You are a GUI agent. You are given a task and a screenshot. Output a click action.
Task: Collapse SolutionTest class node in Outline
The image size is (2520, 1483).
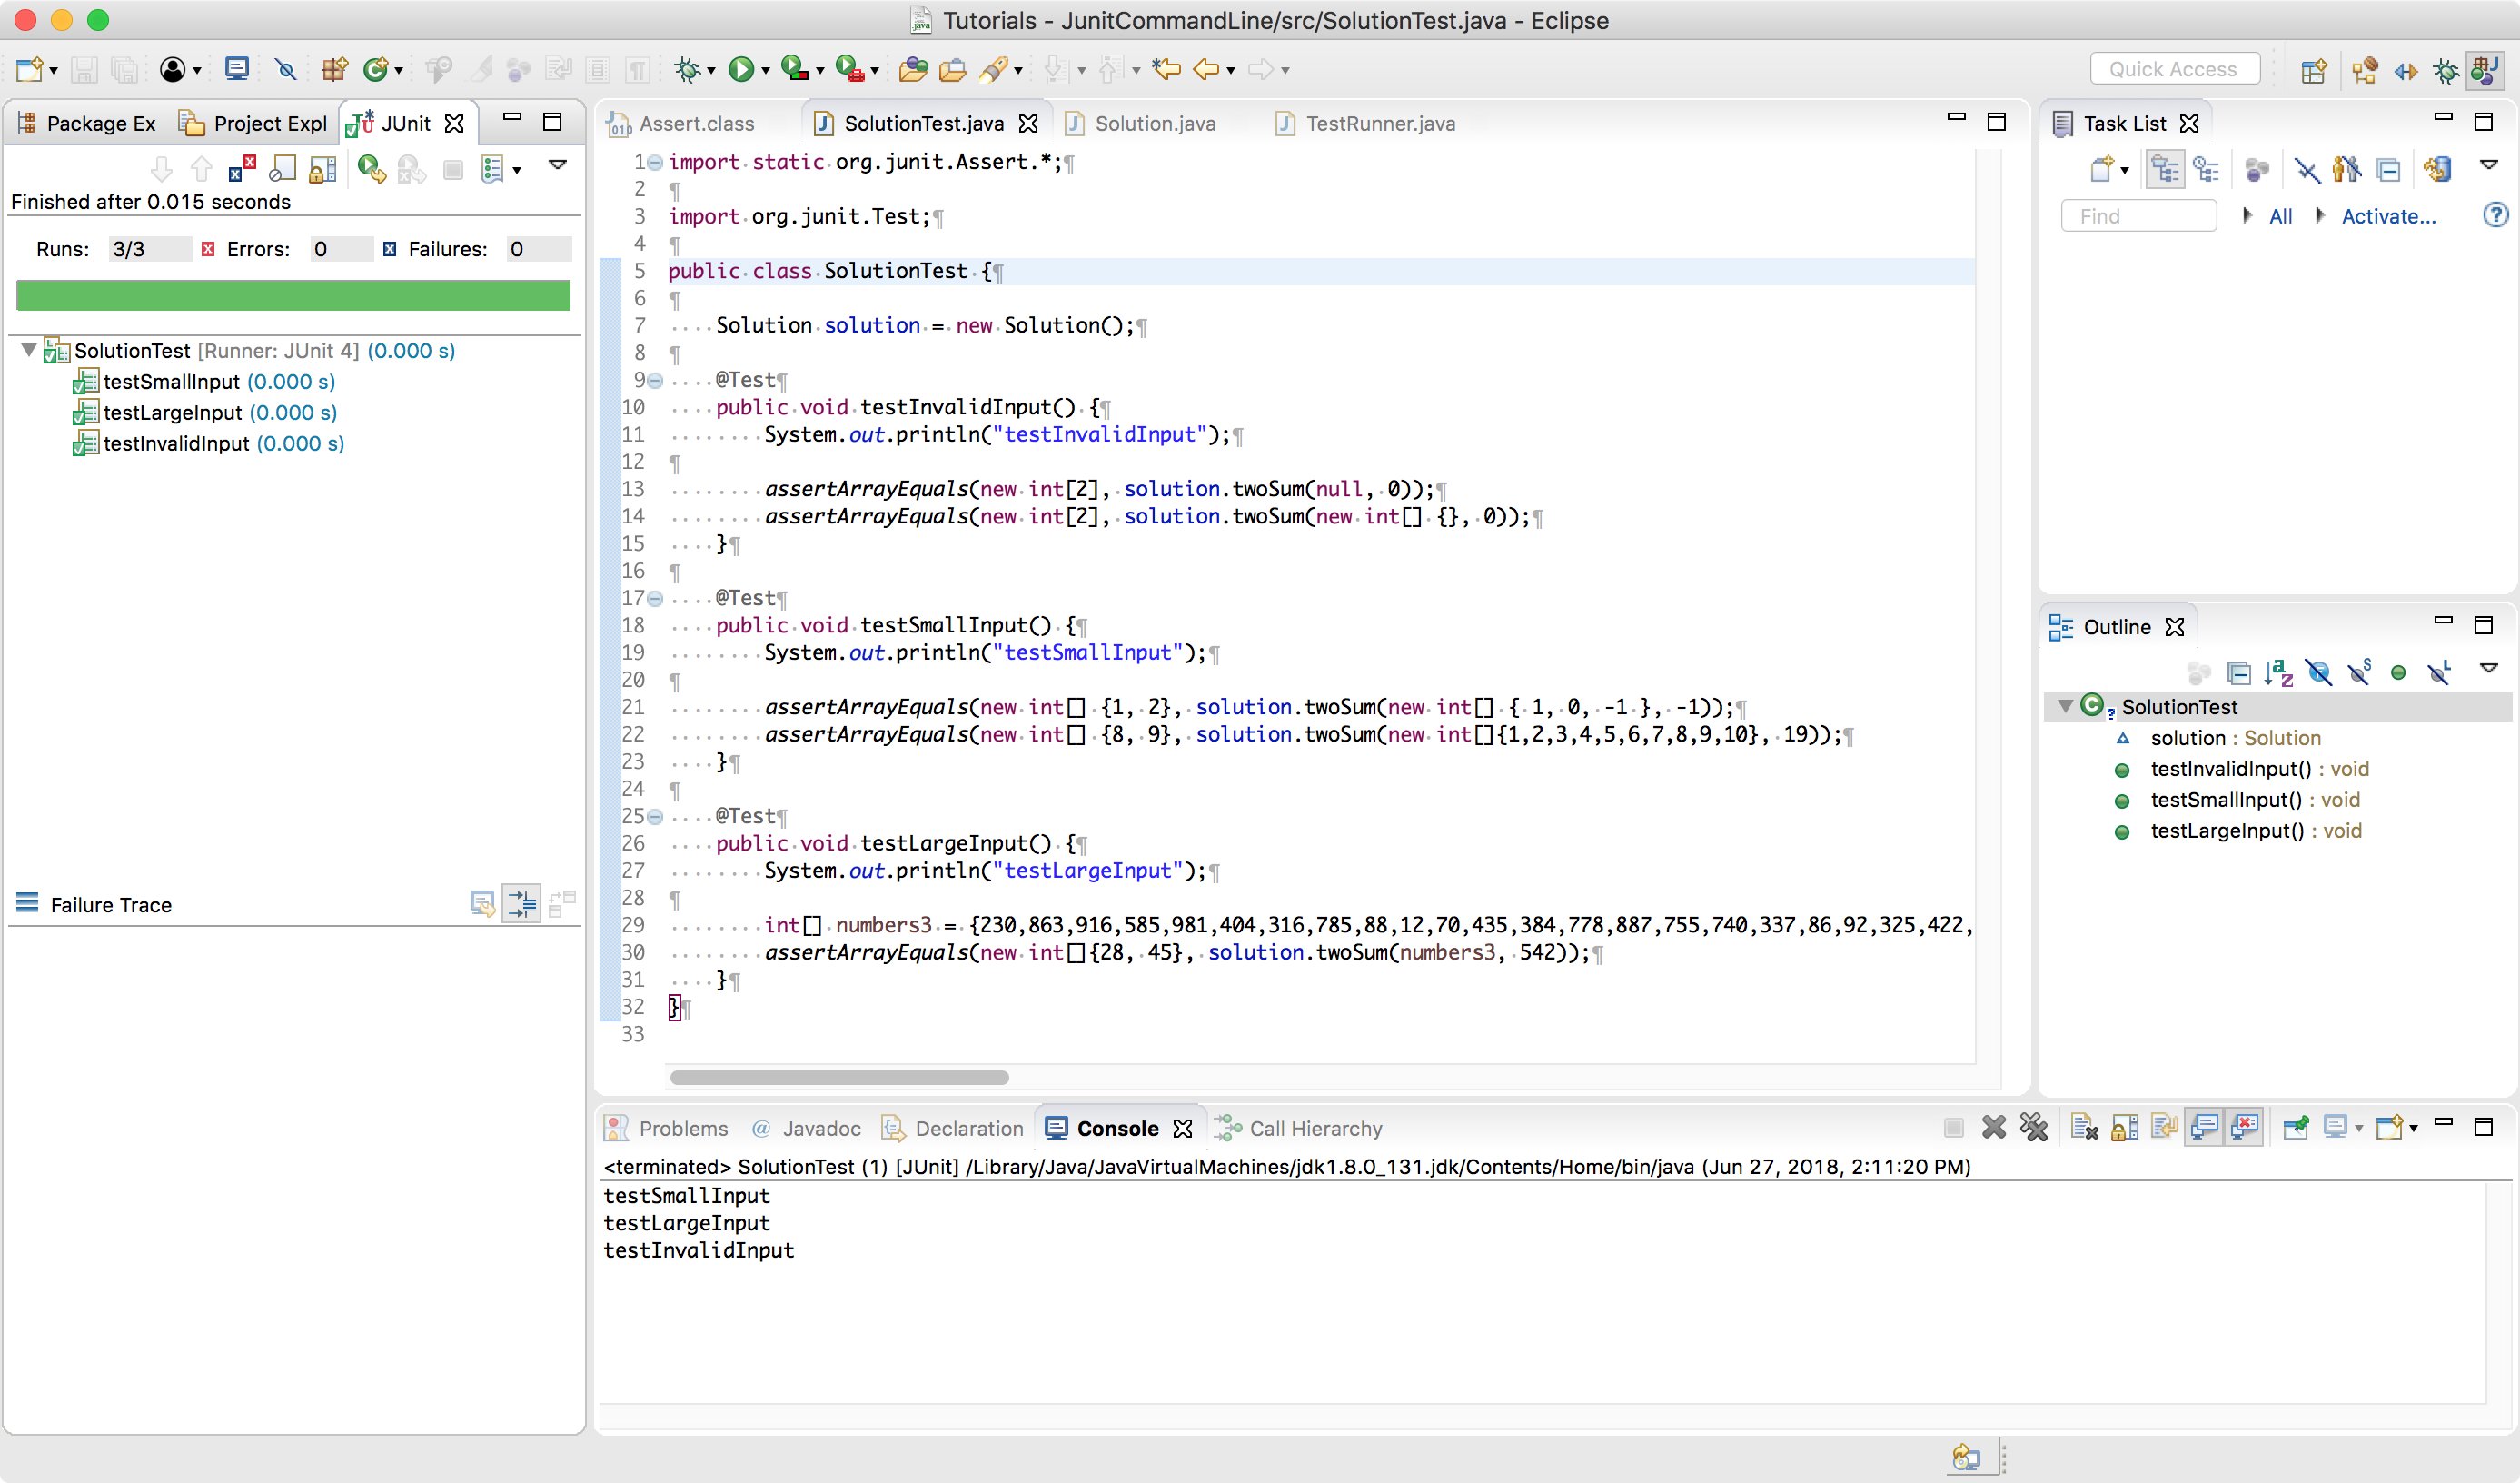(x=2064, y=706)
